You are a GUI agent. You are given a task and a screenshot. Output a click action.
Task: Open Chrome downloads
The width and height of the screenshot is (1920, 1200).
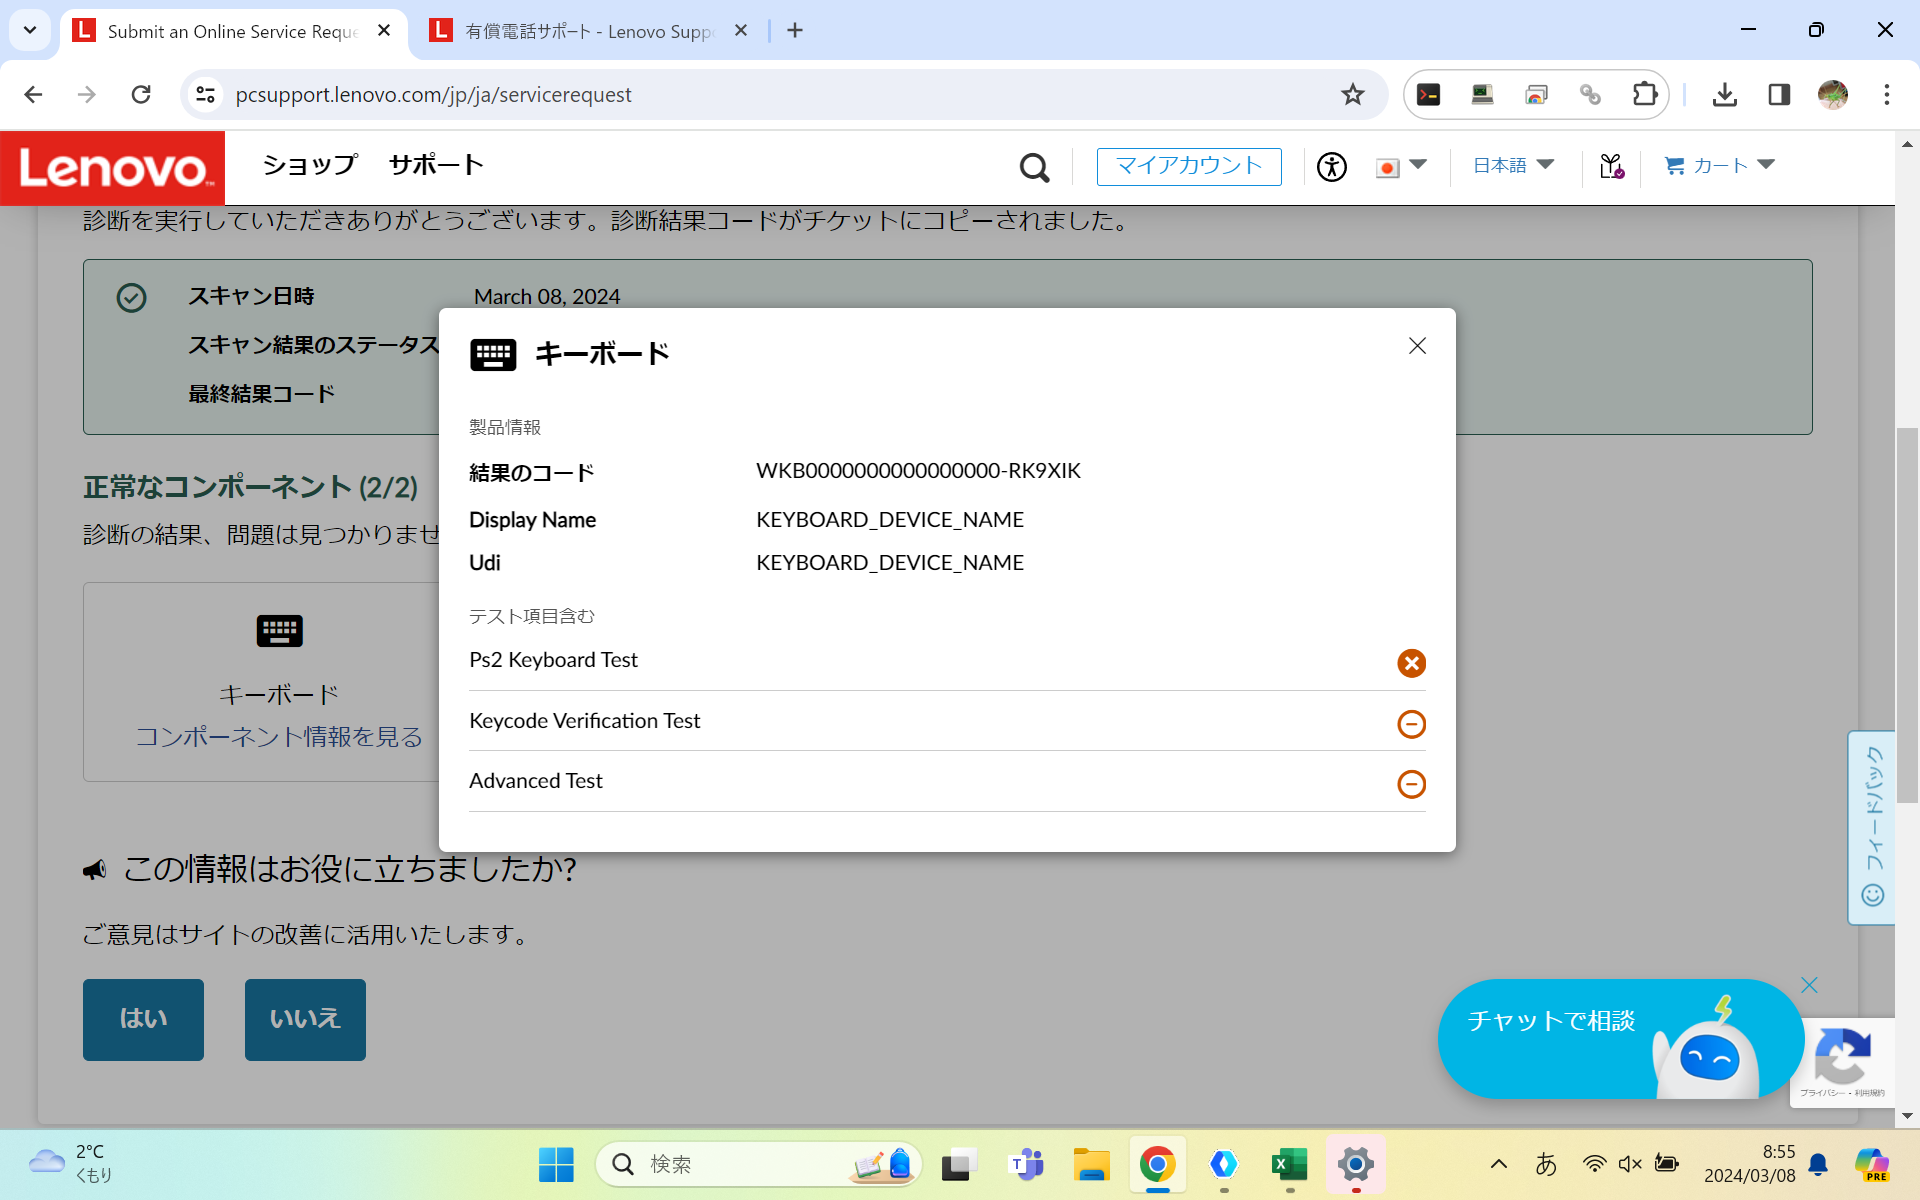pos(1724,94)
